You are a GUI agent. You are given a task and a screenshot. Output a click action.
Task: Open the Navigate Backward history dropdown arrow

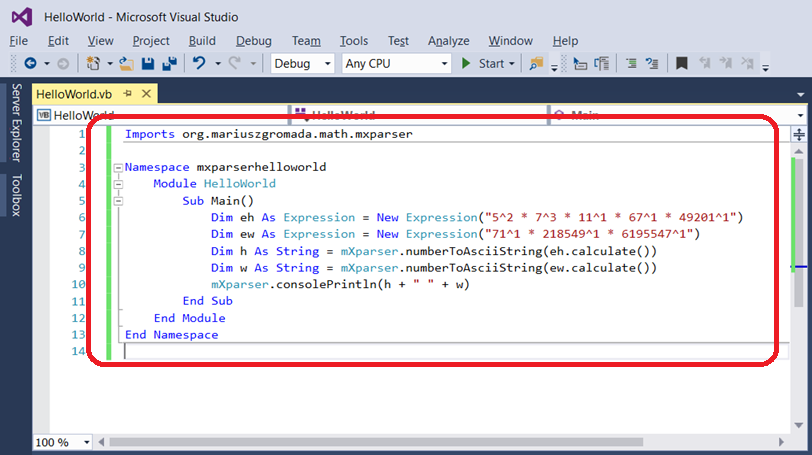[x=47, y=64]
